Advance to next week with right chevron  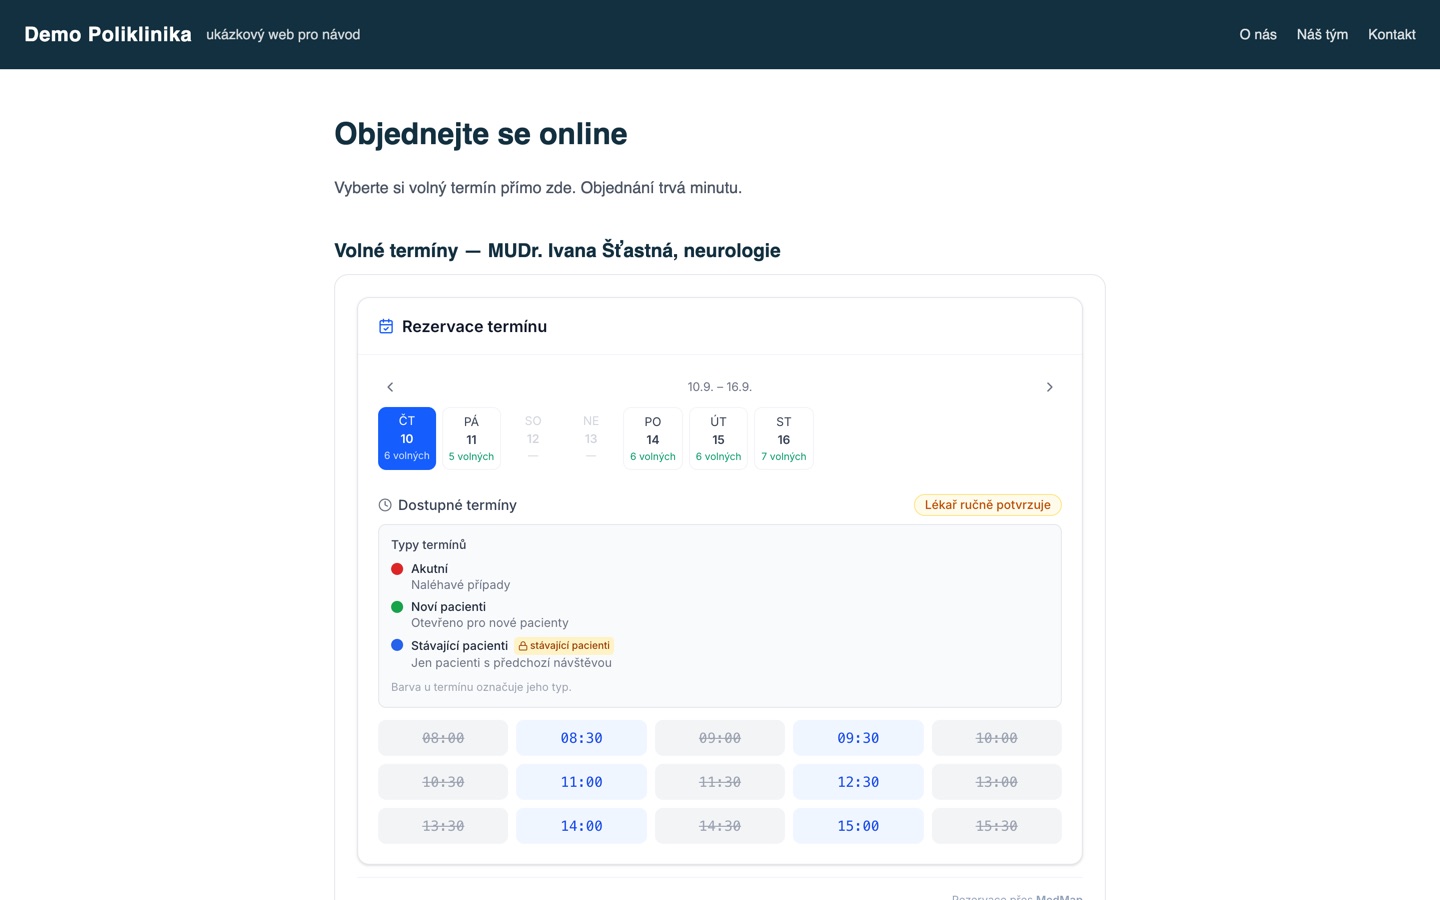click(x=1049, y=387)
